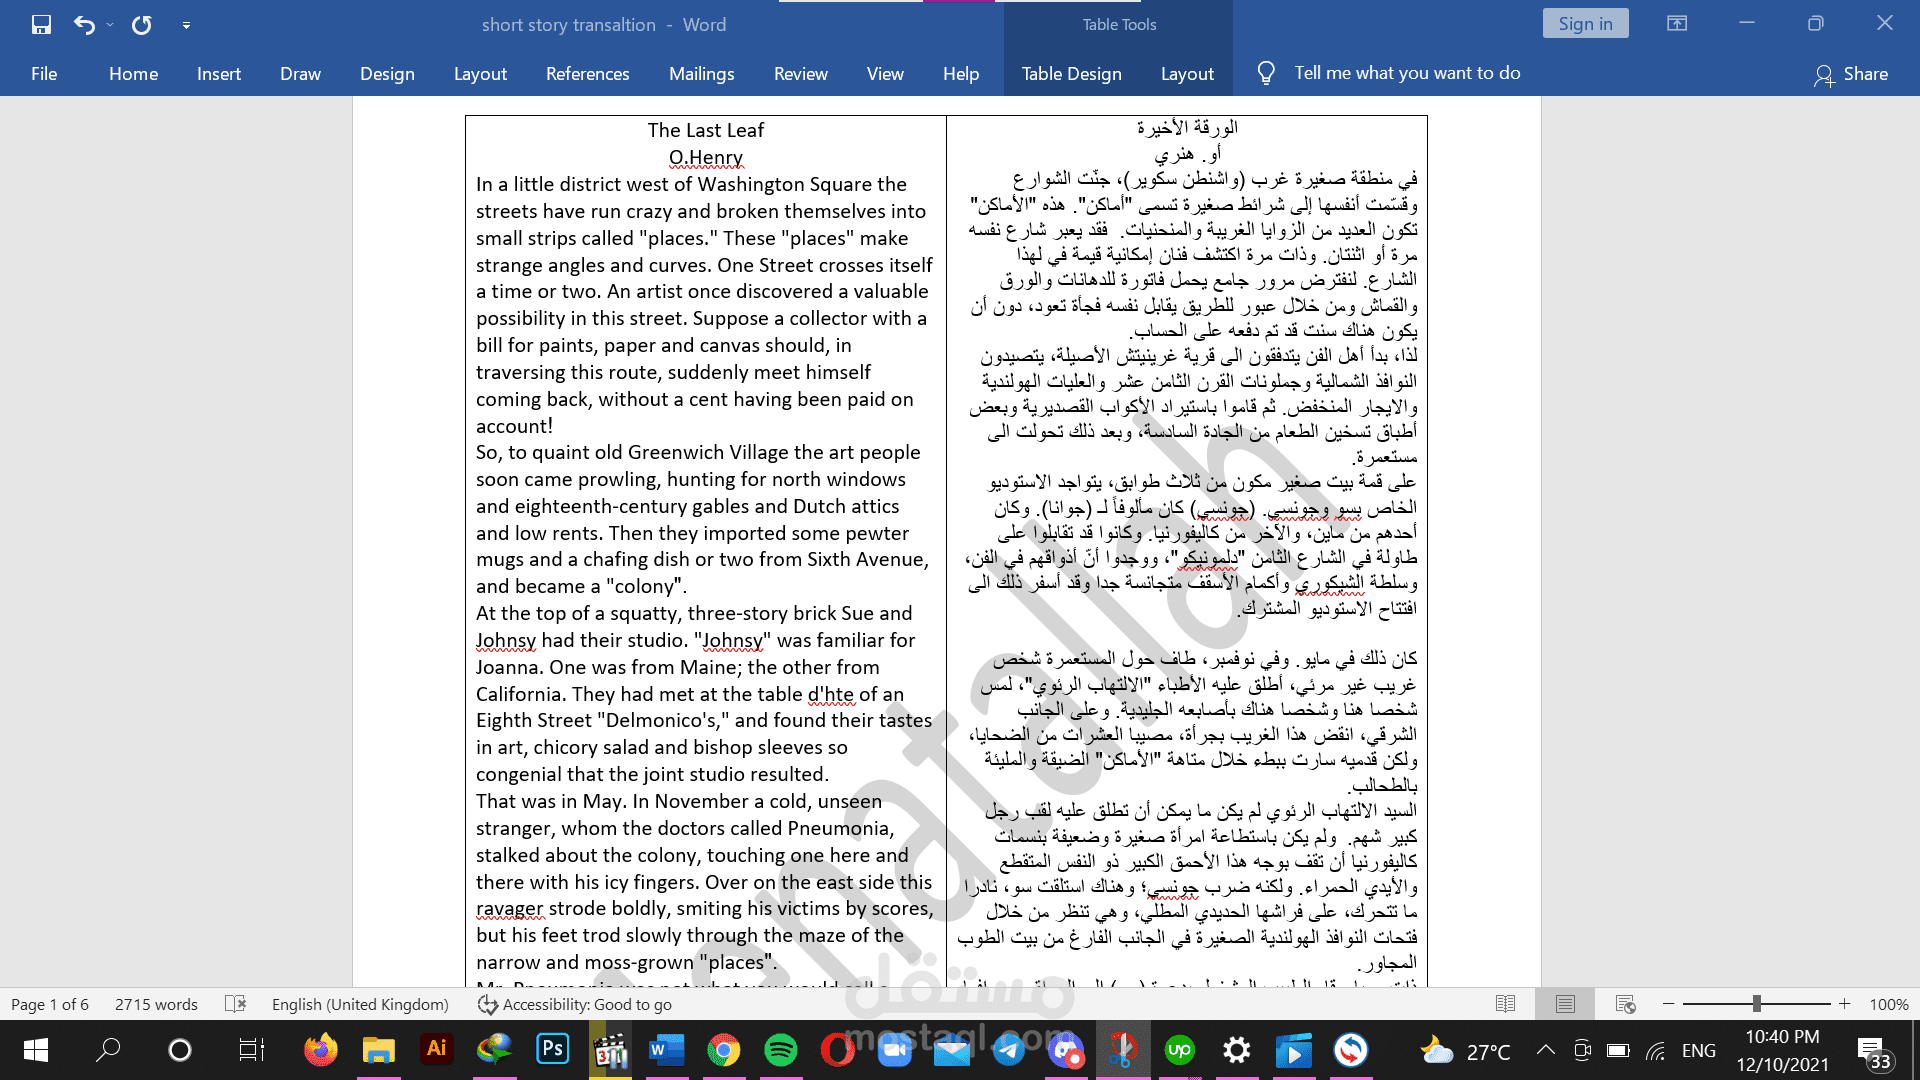Screen dimensions: 1920x1080
Task: Click the Undo arrow icon
Action: click(x=84, y=24)
